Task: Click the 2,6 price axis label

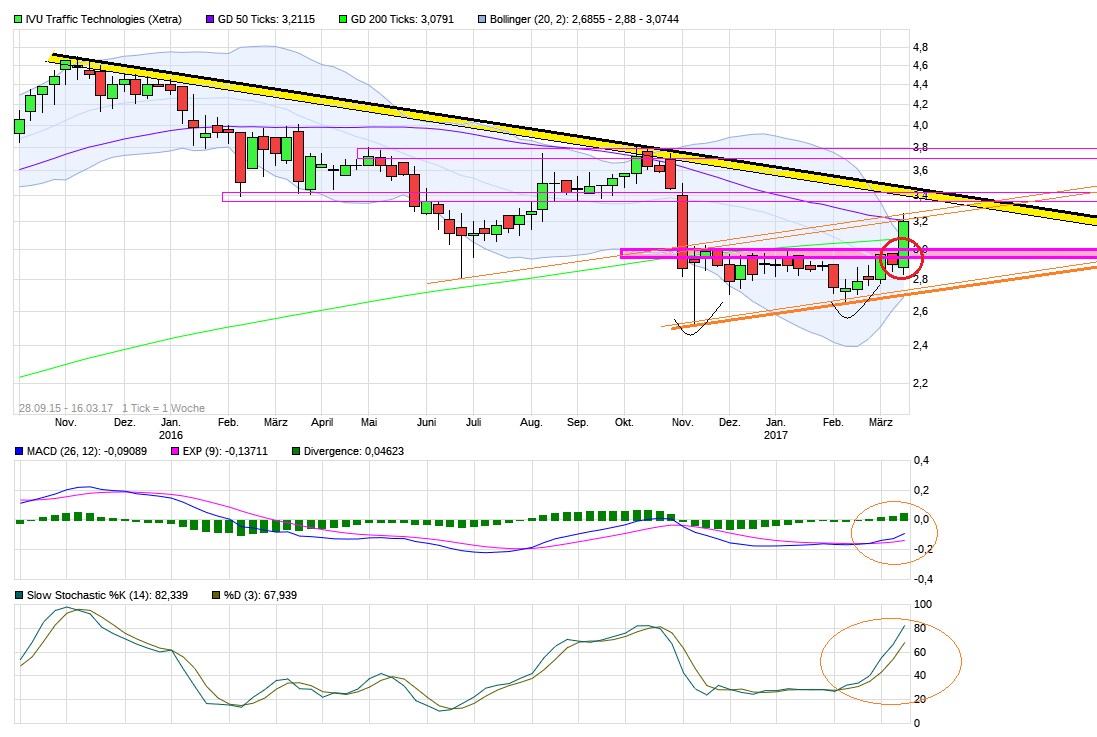Action: (921, 311)
